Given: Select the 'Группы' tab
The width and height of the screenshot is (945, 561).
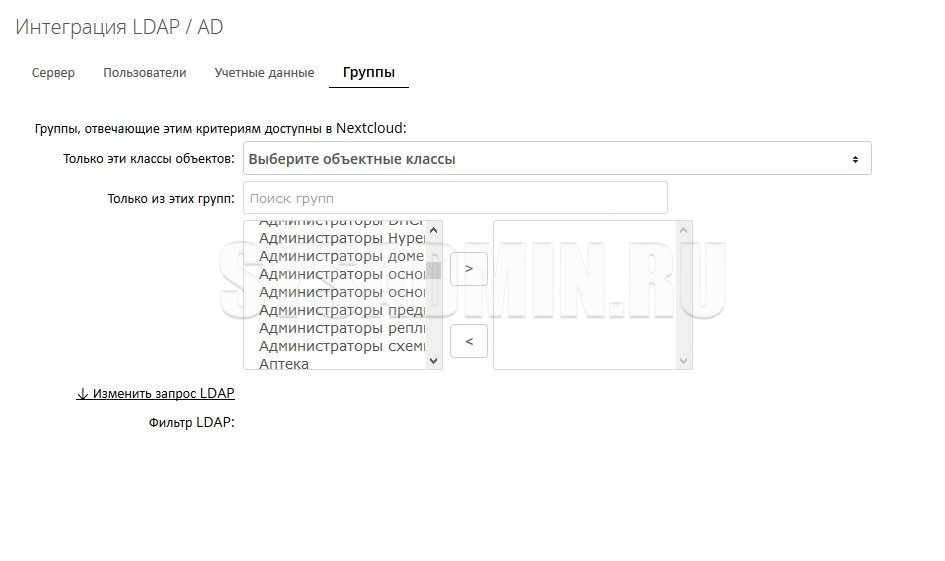Looking at the screenshot, I should point(368,73).
